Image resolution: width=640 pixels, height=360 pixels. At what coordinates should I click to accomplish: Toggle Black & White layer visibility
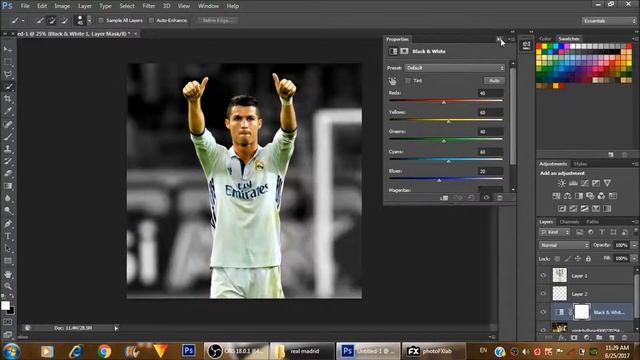(543, 312)
